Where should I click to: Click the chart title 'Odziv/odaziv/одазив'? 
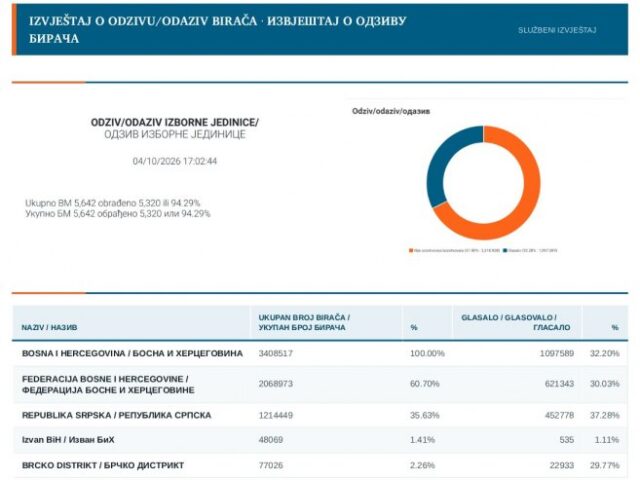(391, 111)
